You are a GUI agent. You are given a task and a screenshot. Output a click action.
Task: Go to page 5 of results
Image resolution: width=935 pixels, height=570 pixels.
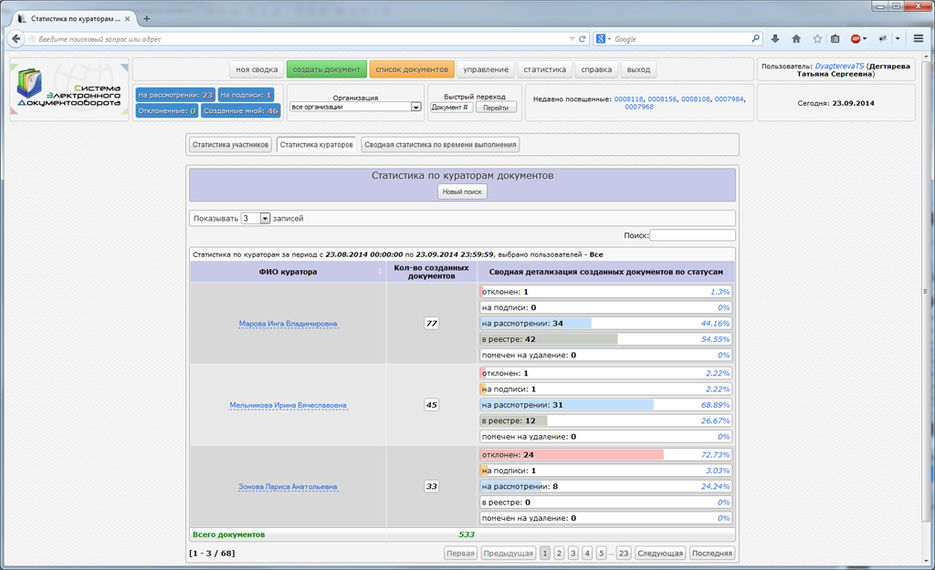tap(601, 553)
